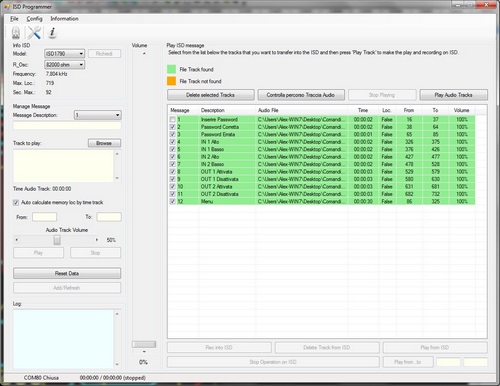Select the 'OUT 2 Attivata' row
The height and width of the screenshot is (386, 500).
click(322, 186)
